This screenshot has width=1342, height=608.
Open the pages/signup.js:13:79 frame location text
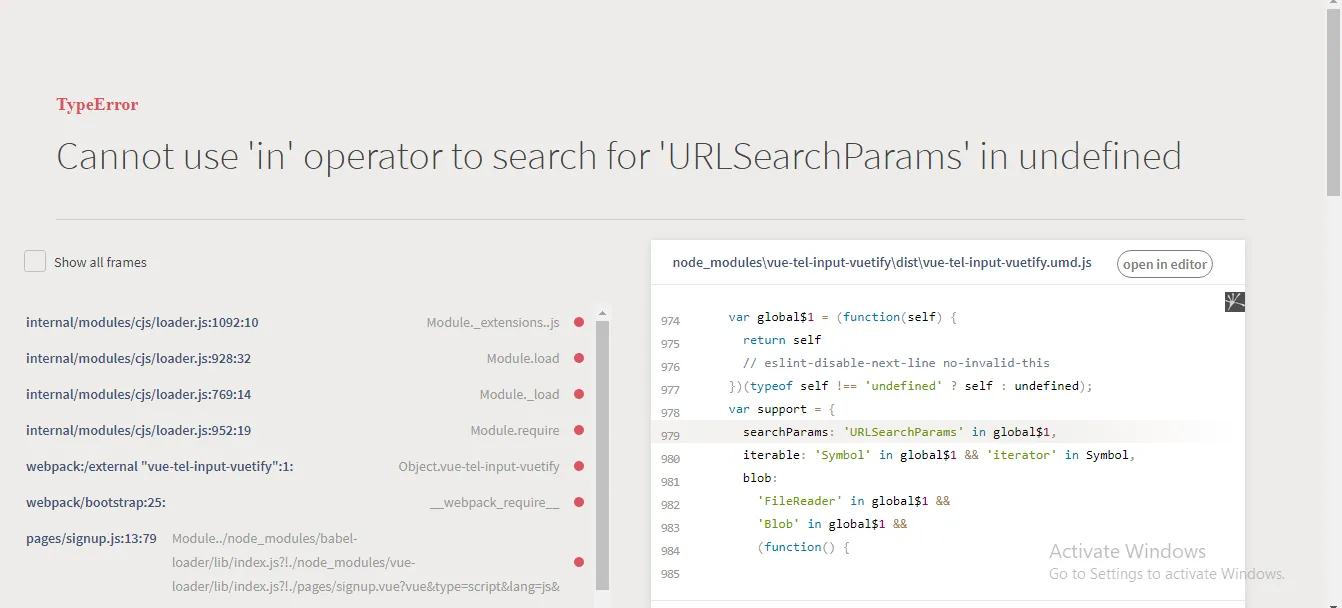coord(91,538)
